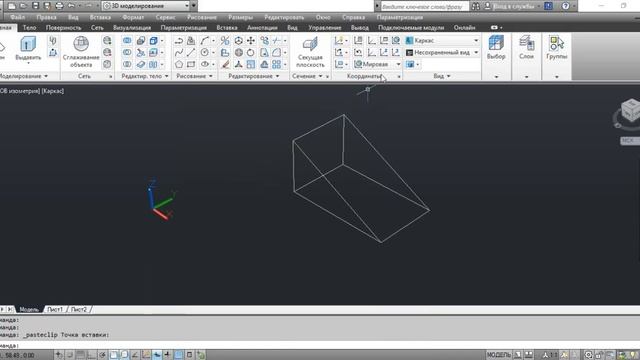Viewport: 640px width, 360px height.
Task: Switch to the Онлайн ribbon tab
Action: click(x=464, y=27)
